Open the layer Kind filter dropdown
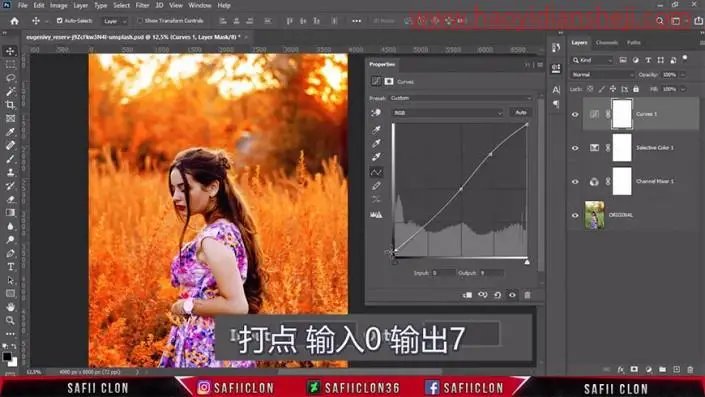The height and width of the screenshot is (397, 705). pyautogui.click(x=592, y=60)
